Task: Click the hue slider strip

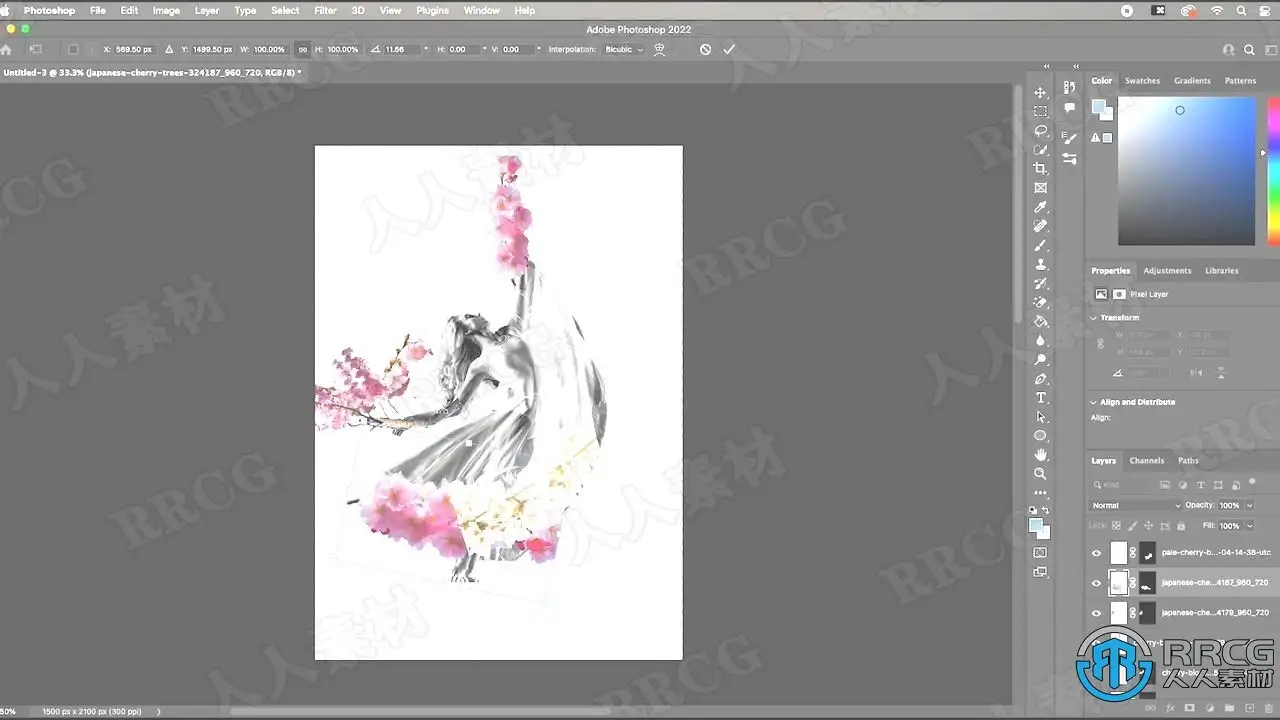Action: 1274,171
